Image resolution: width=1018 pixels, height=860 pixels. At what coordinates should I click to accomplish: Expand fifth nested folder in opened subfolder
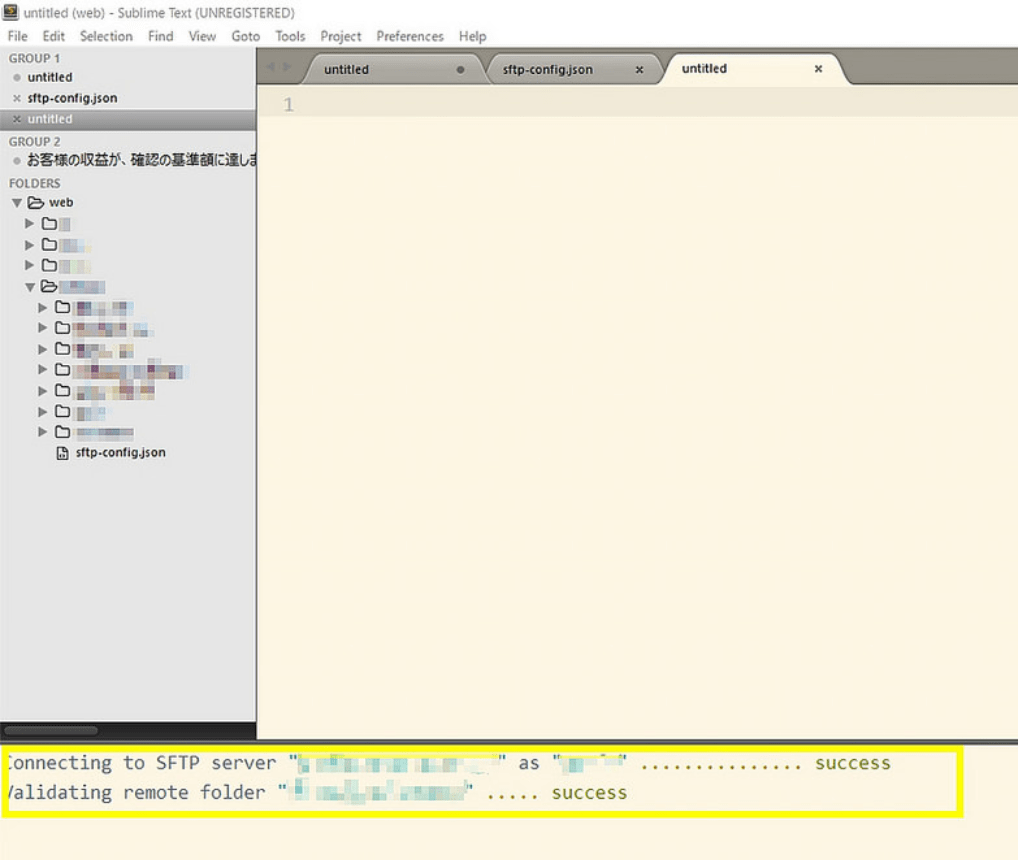pyautogui.click(x=43, y=391)
